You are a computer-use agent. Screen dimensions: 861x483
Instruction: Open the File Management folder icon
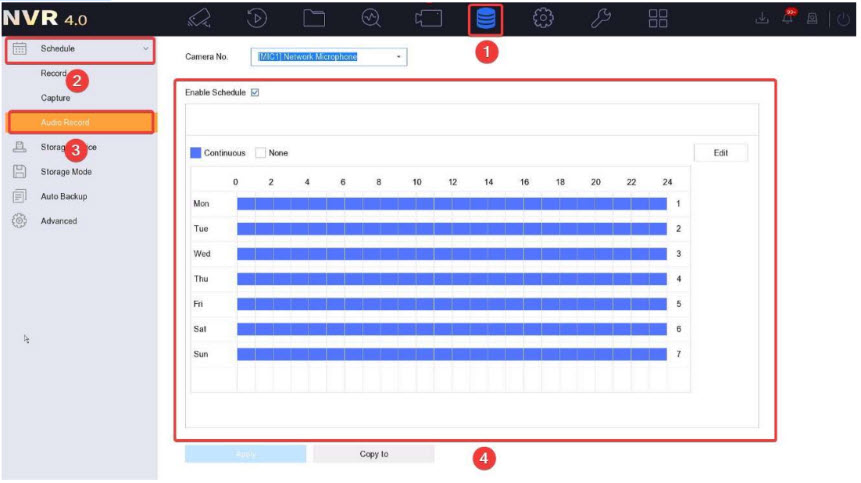pyautogui.click(x=314, y=19)
